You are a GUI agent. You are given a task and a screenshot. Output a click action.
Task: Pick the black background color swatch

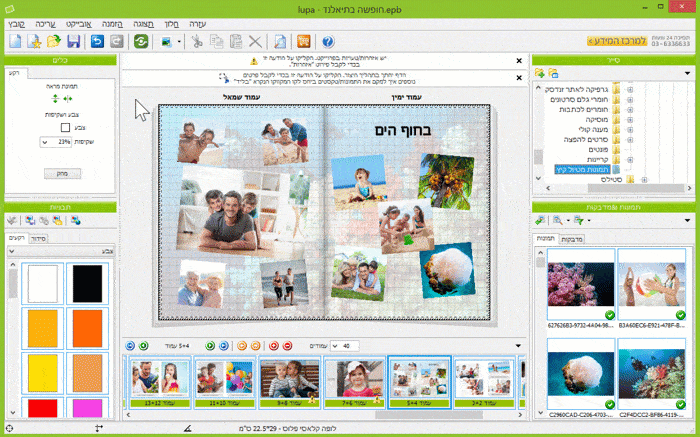(x=89, y=284)
